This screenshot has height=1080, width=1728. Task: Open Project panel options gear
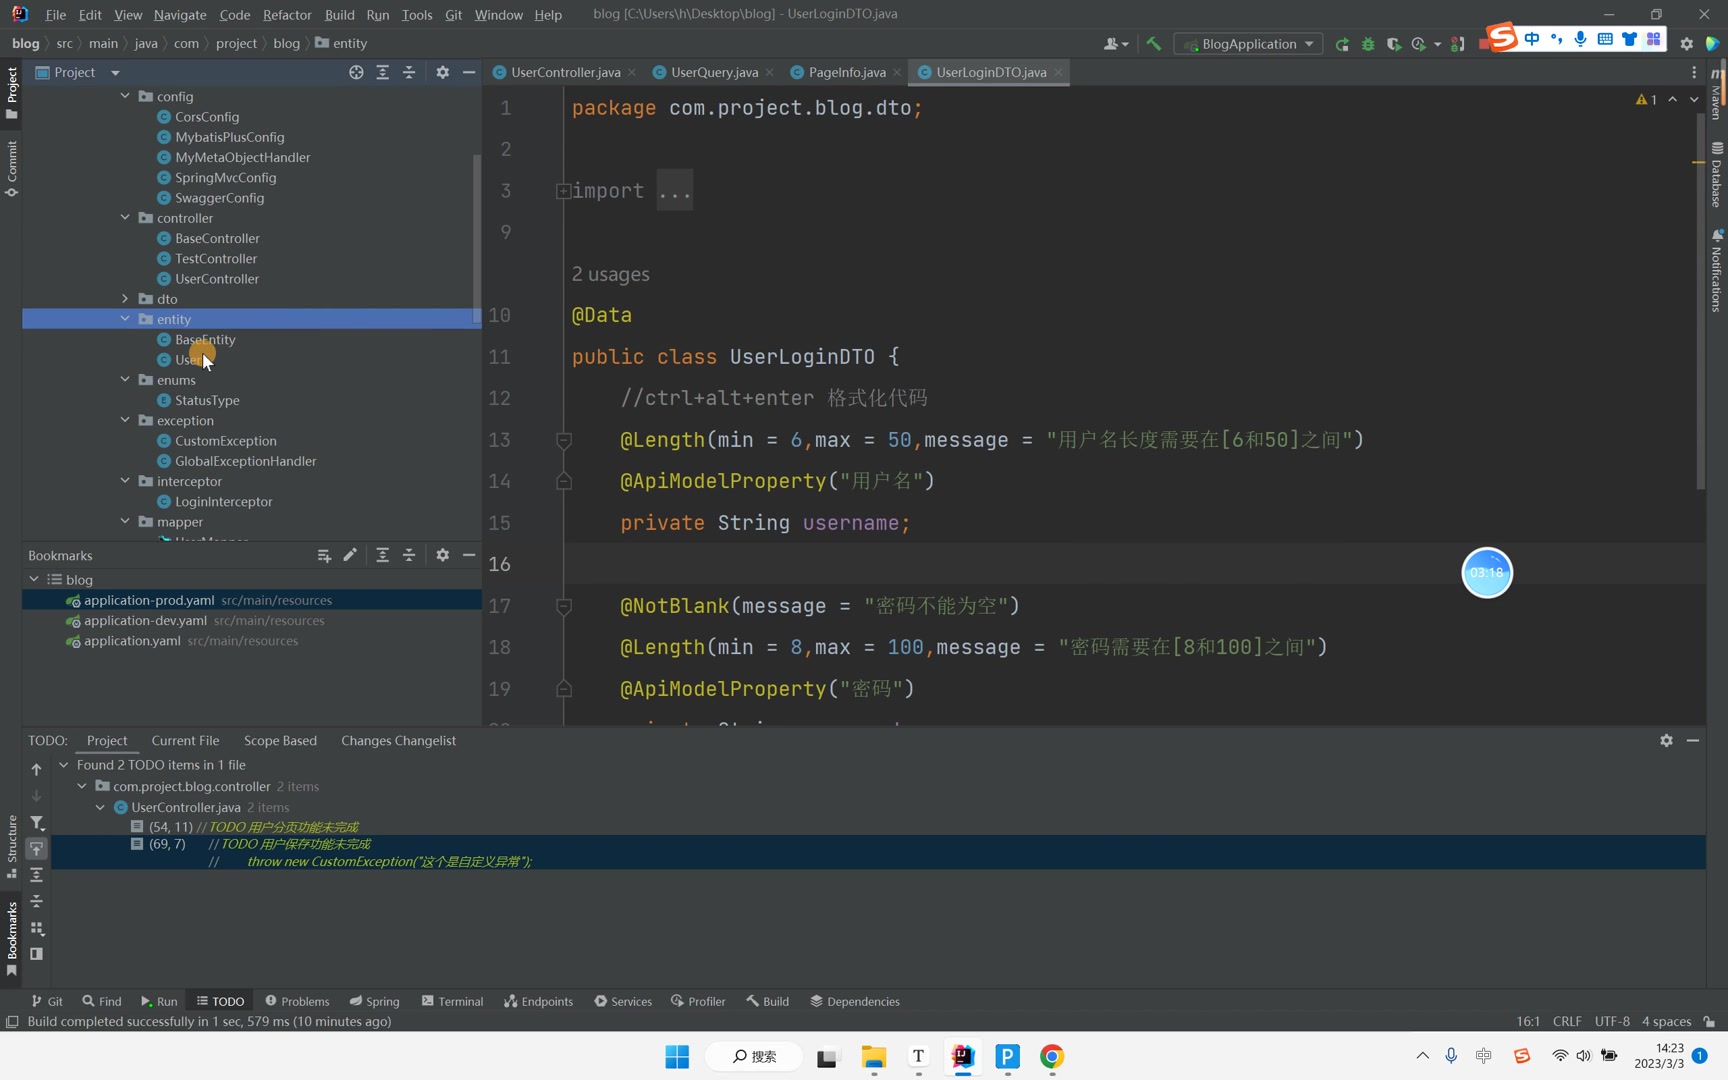pos(442,72)
